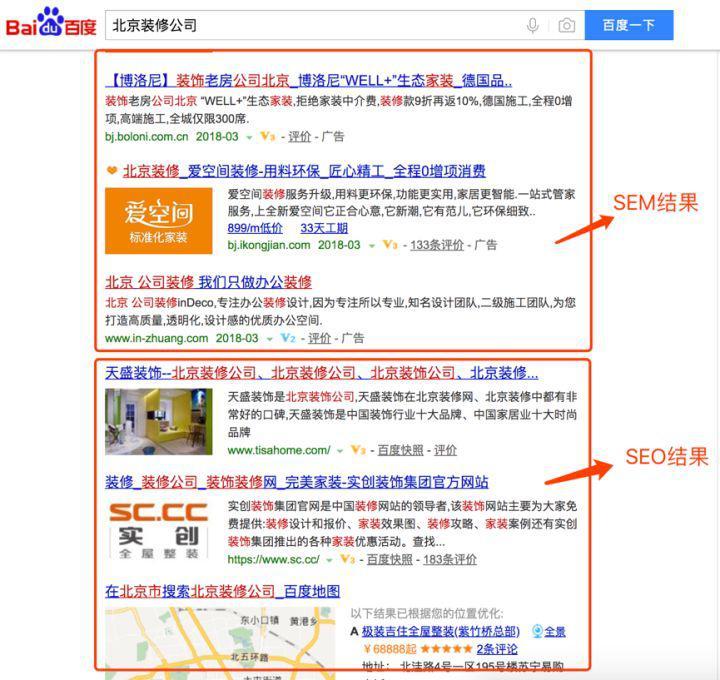Screen dimensions: 720x680
Task: Open 天盛装饰--北京装修公司 result title
Action: point(321,373)
